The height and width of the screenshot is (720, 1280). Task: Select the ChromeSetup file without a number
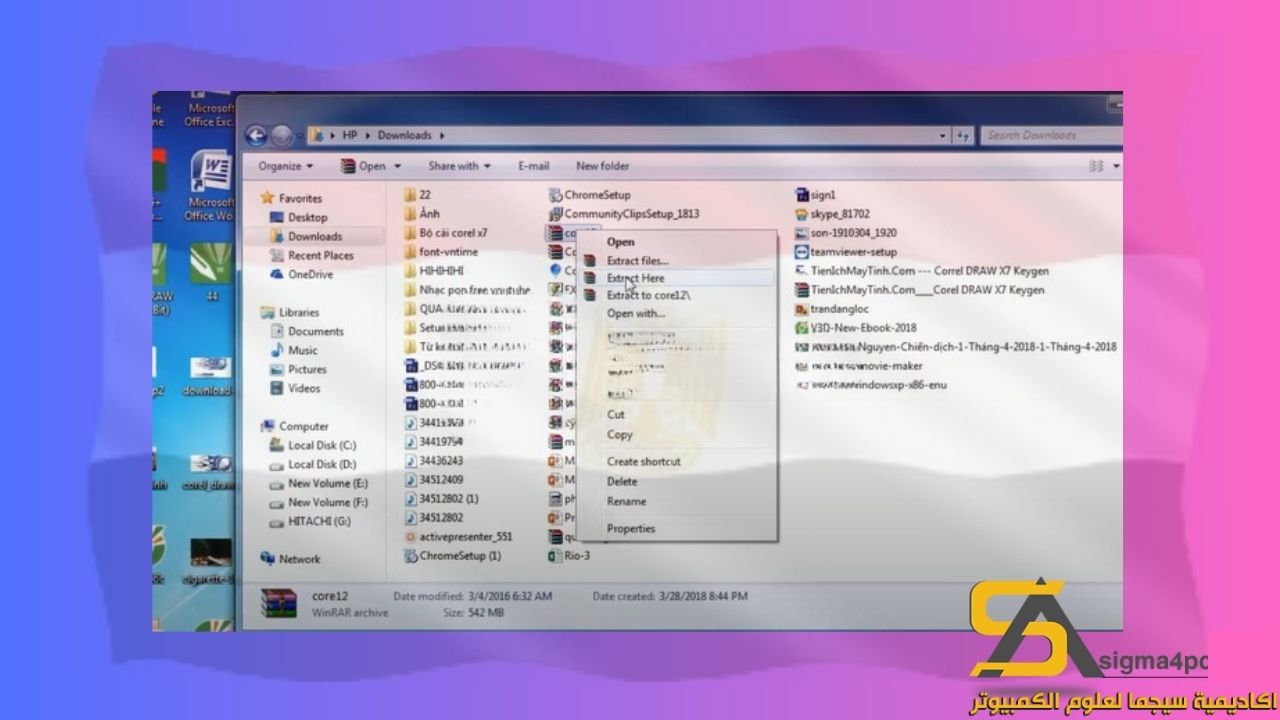590,195
